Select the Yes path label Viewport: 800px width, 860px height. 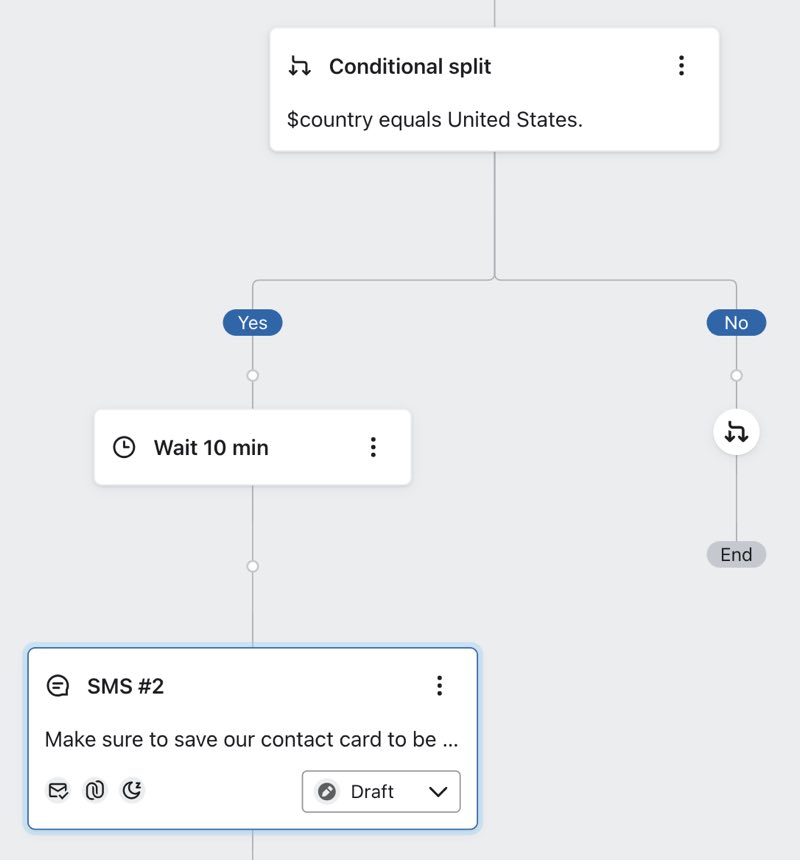pos(252,322)
